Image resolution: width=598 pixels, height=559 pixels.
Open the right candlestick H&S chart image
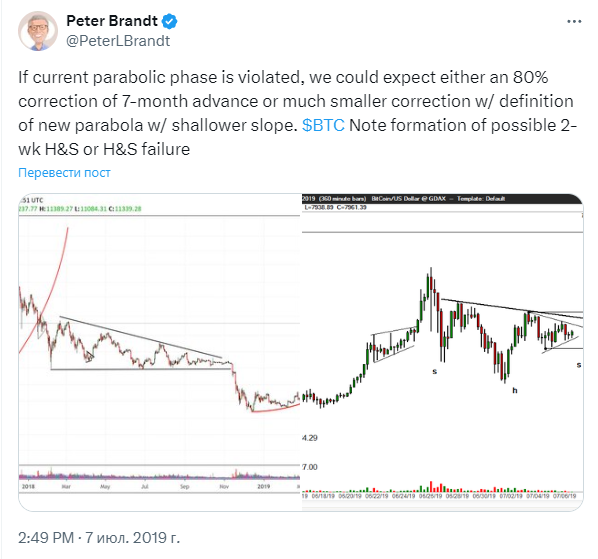pyautogui.click(x=442, y=352)
